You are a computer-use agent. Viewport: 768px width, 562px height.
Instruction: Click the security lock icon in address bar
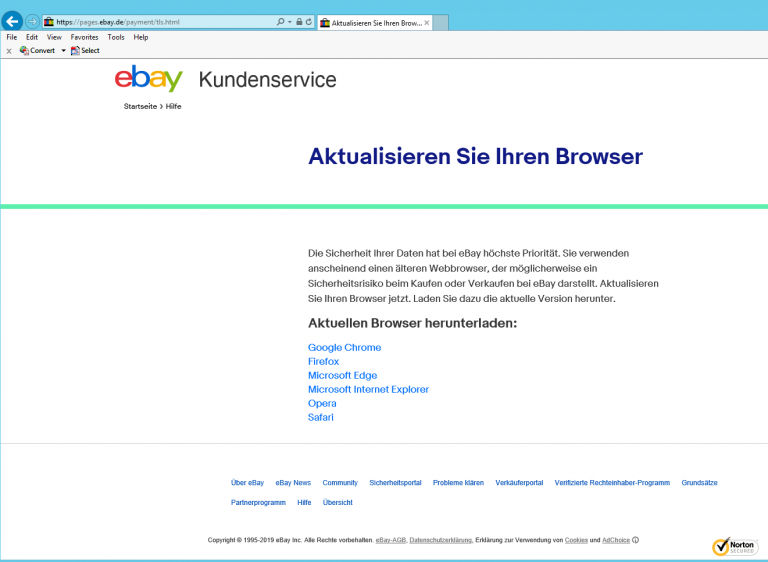coord(299,22)
